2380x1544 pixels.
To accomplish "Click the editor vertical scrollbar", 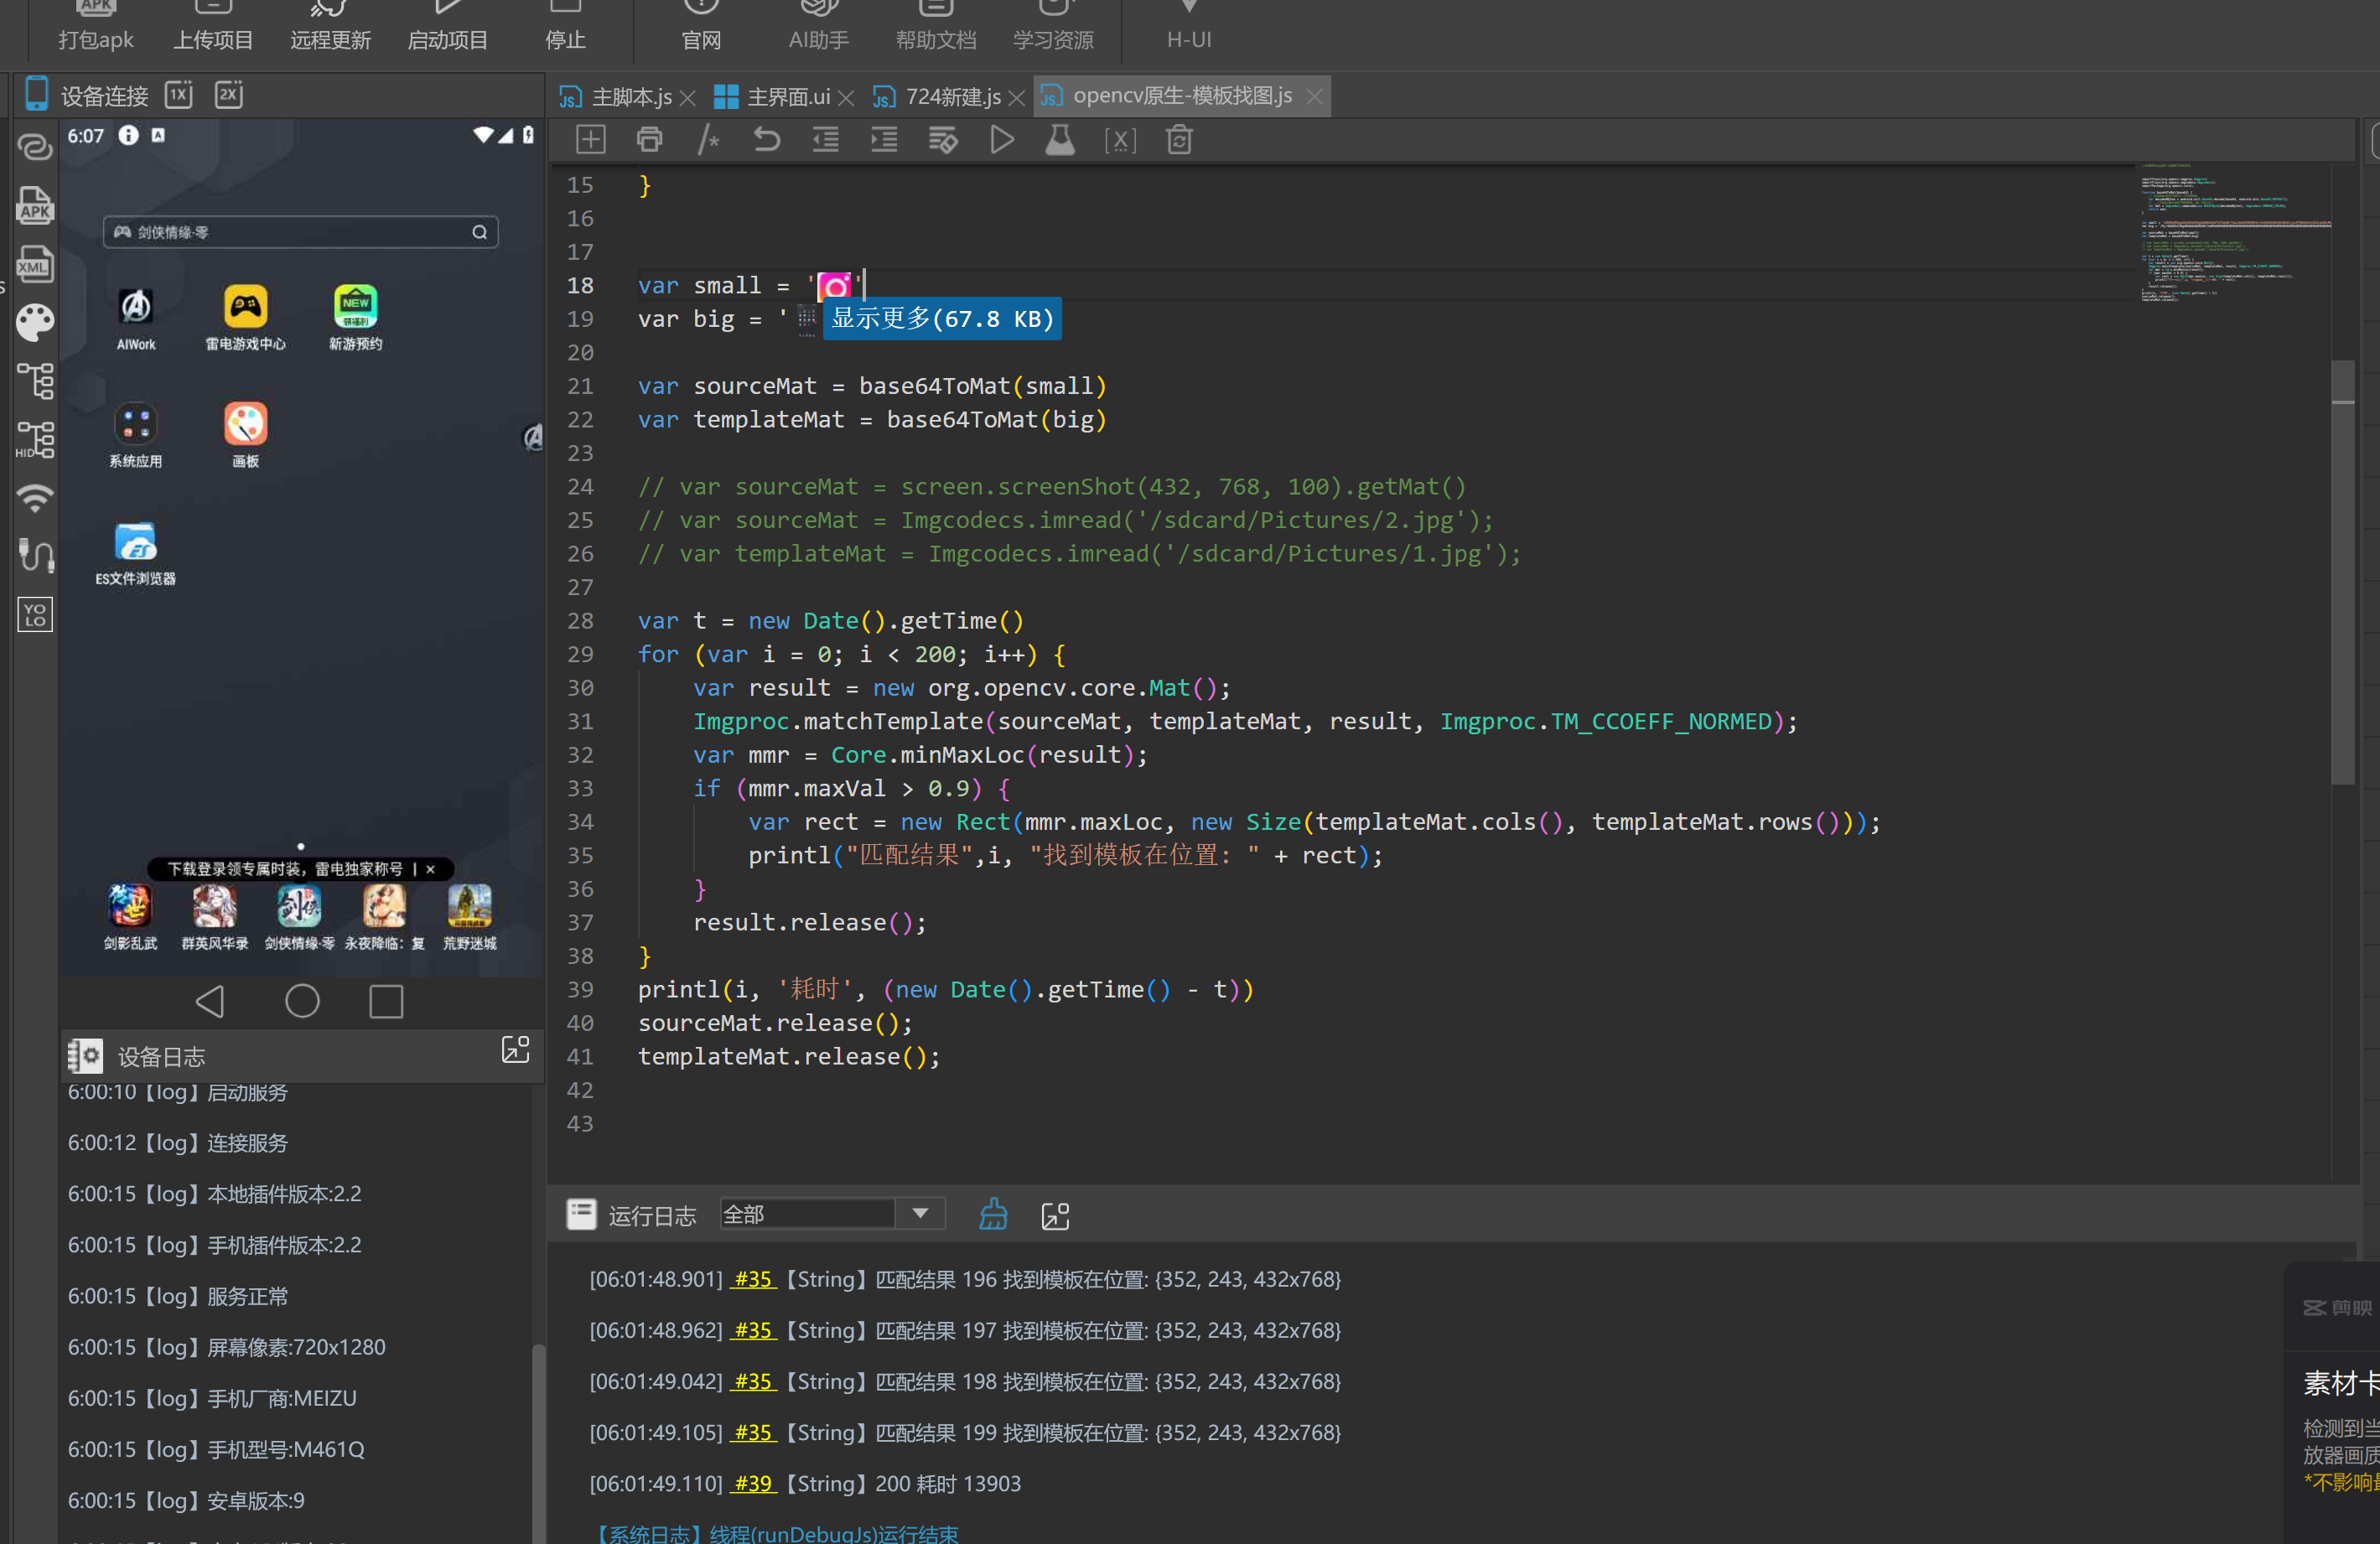I will pyautogui.click(x=2342, y=572).
